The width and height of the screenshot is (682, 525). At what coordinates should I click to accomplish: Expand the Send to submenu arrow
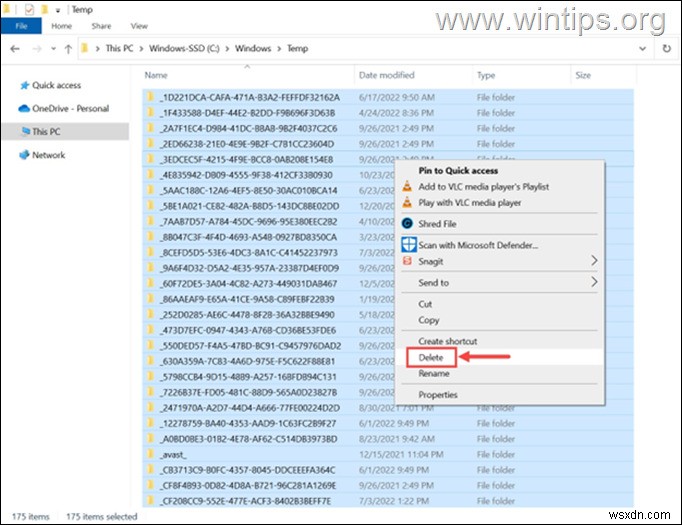(594, 282)
